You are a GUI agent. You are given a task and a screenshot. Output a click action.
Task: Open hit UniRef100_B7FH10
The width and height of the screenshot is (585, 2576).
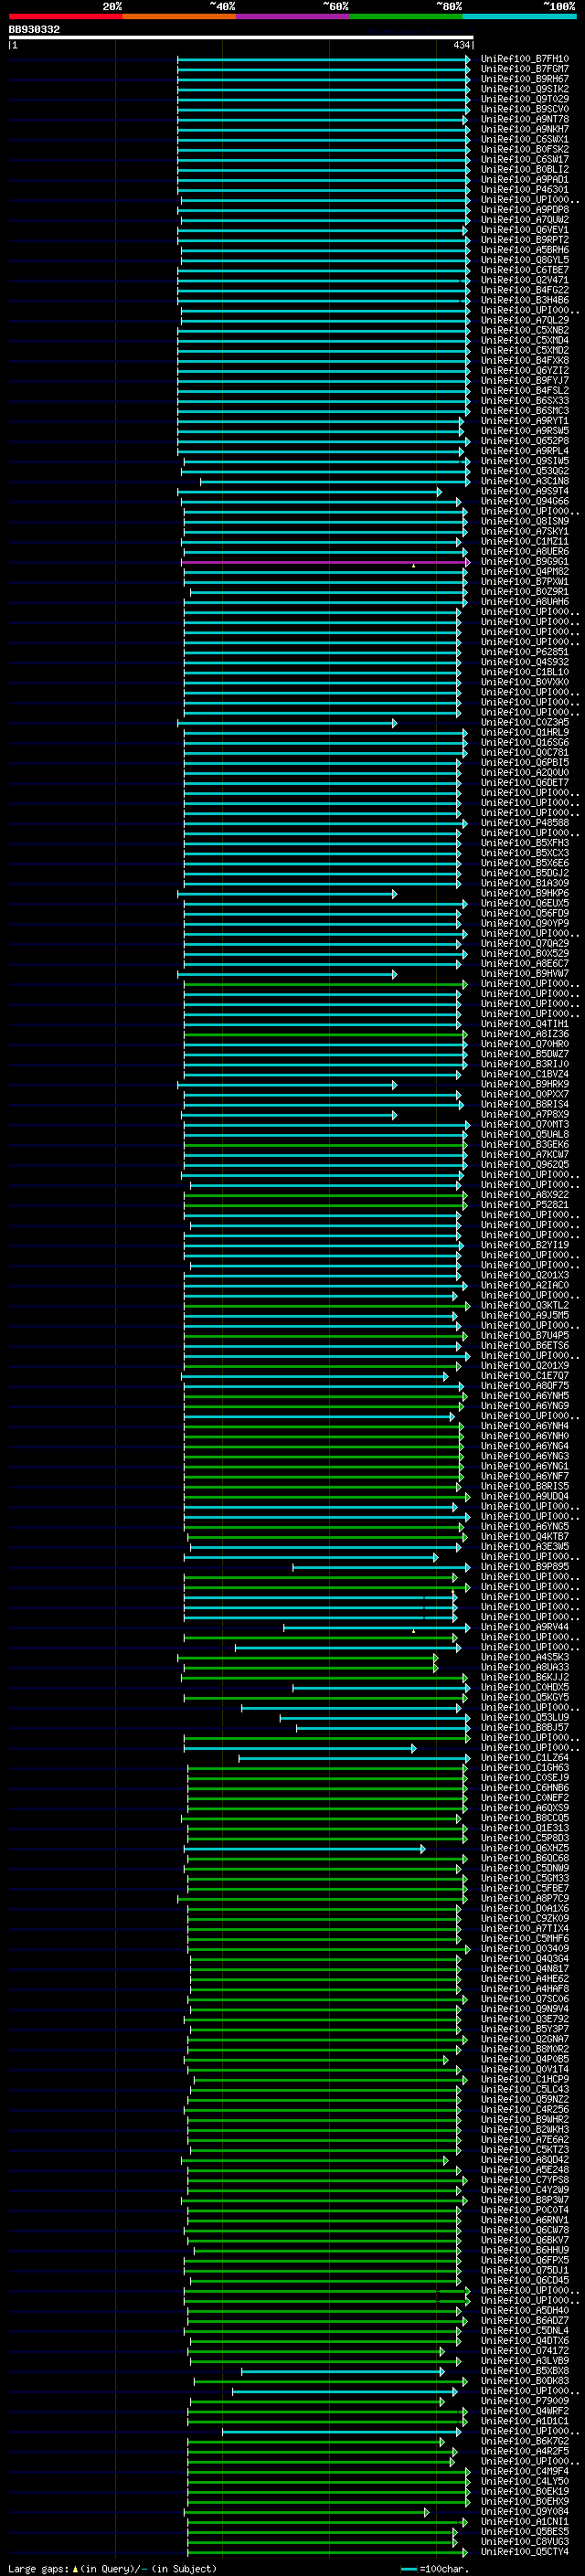[x=524, y=59]
